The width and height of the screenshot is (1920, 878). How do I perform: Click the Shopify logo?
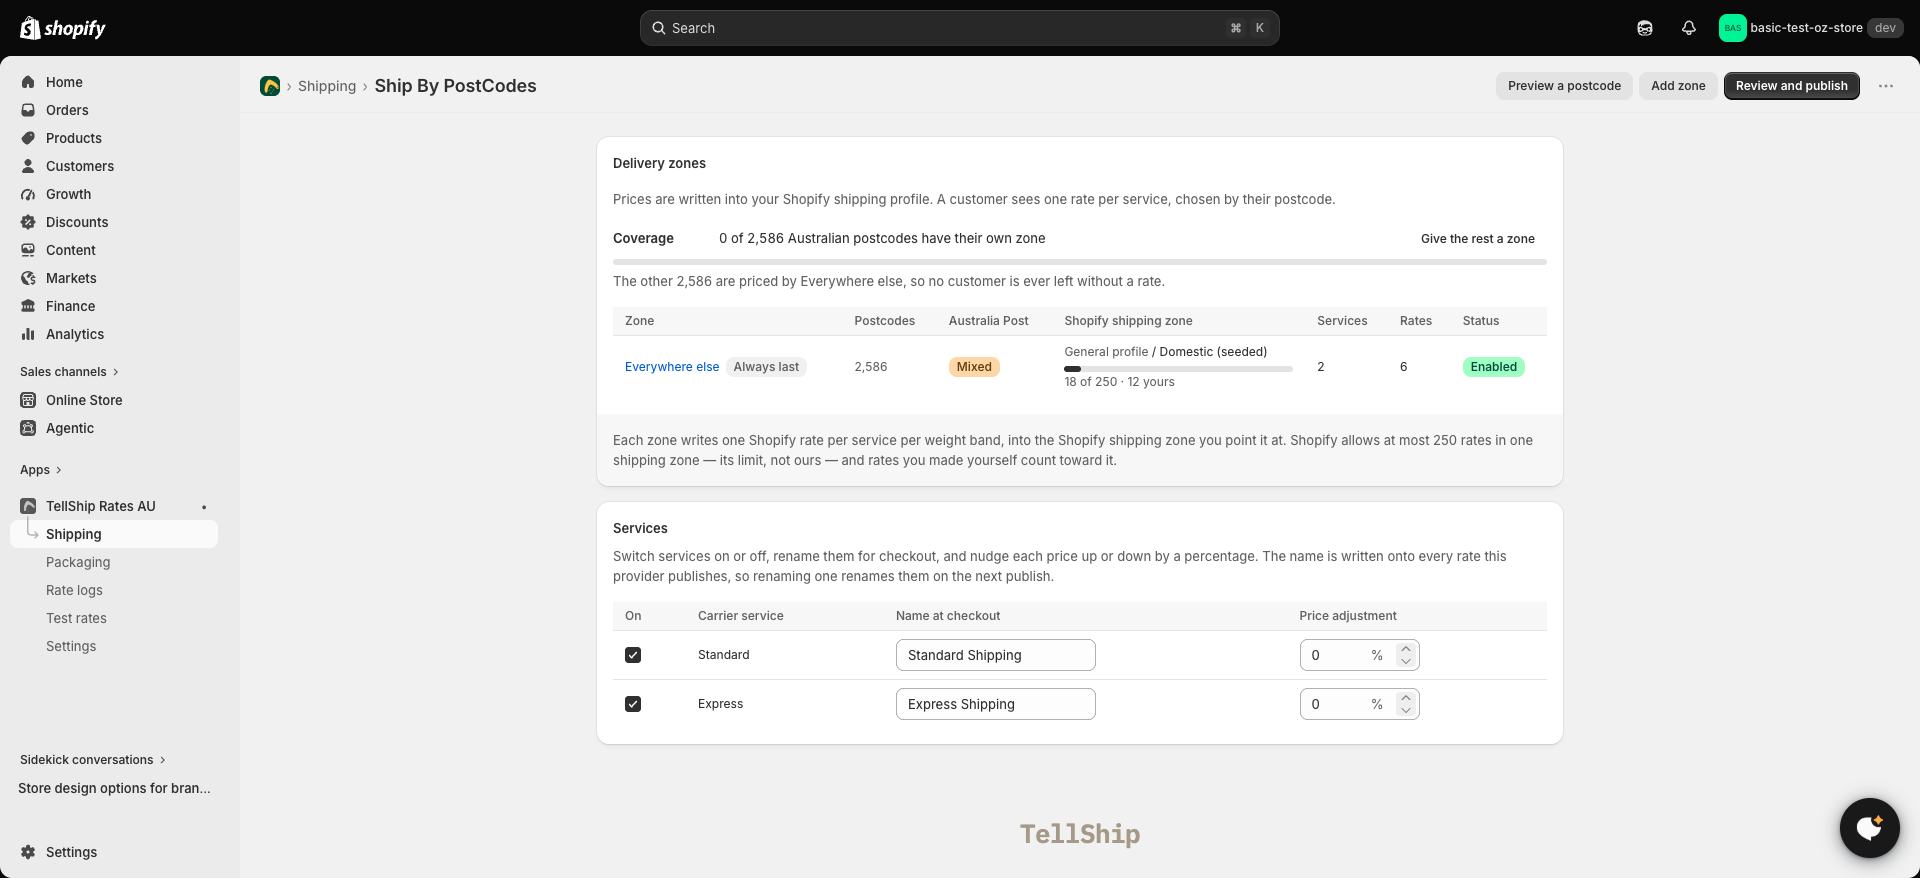pyautogui.click(x=63, y=28)
